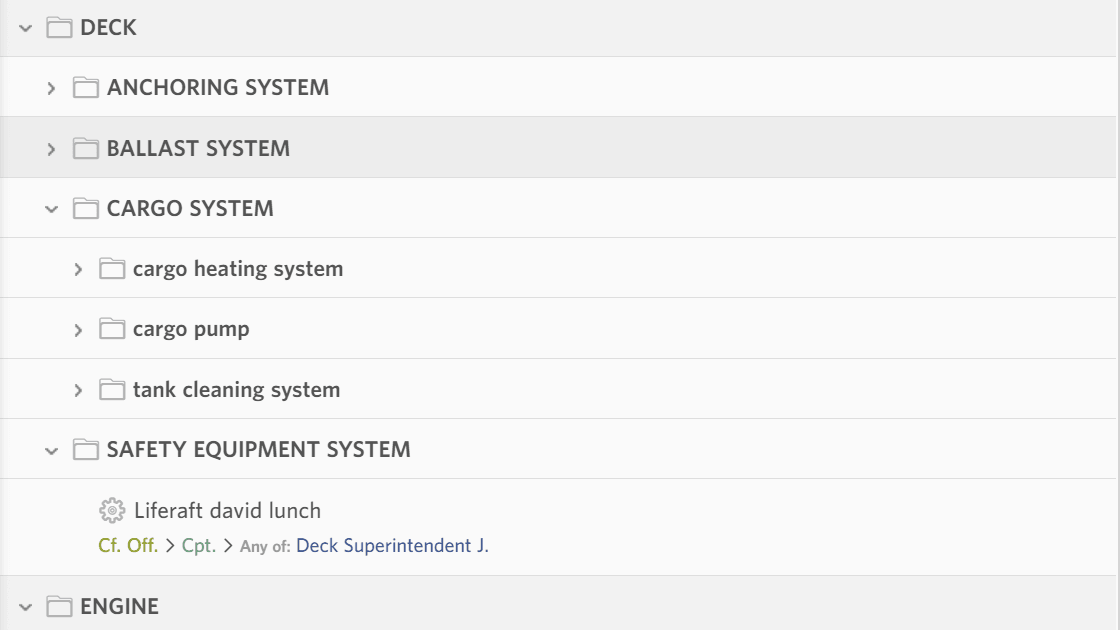Click the BALLAST SYSTEM folder icon
Viewport: 1120px width, 630px height.
coord(87,147)
